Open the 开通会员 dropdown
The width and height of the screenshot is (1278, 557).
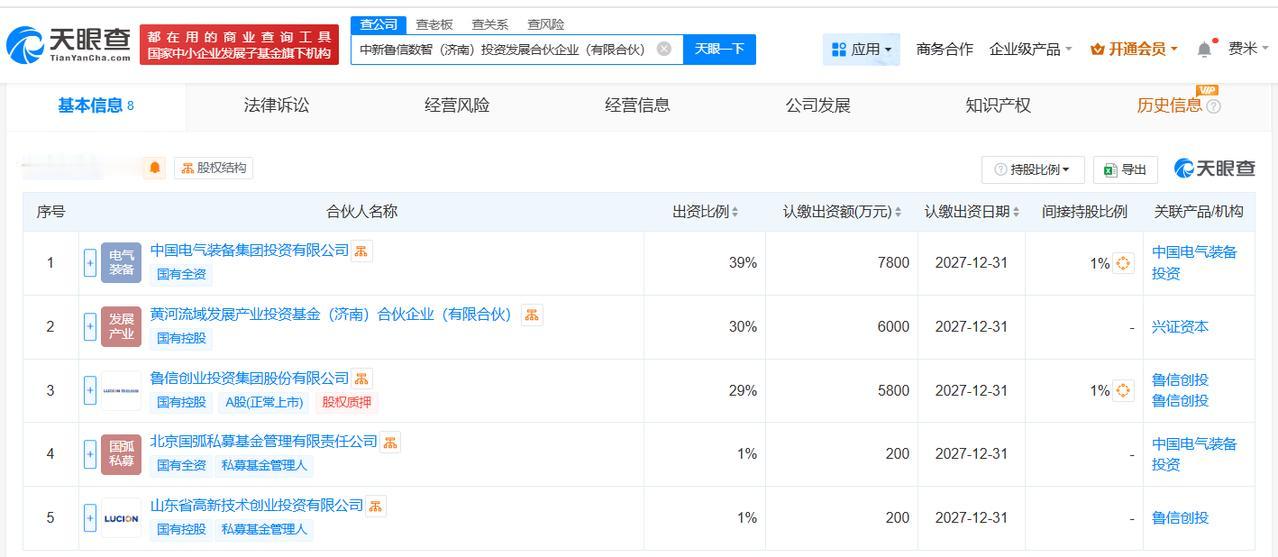click(1134, 49)
